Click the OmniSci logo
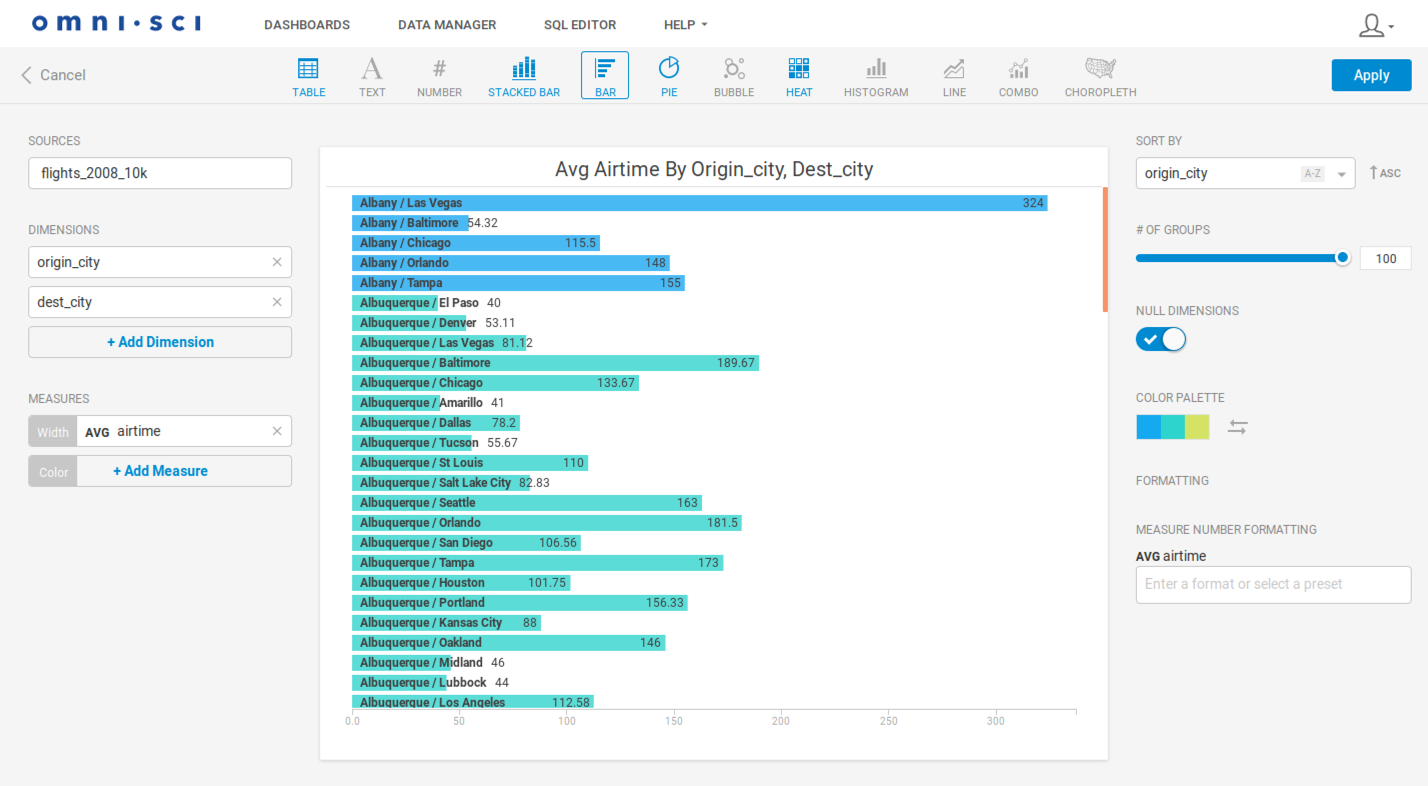 [x=116, y=23]
